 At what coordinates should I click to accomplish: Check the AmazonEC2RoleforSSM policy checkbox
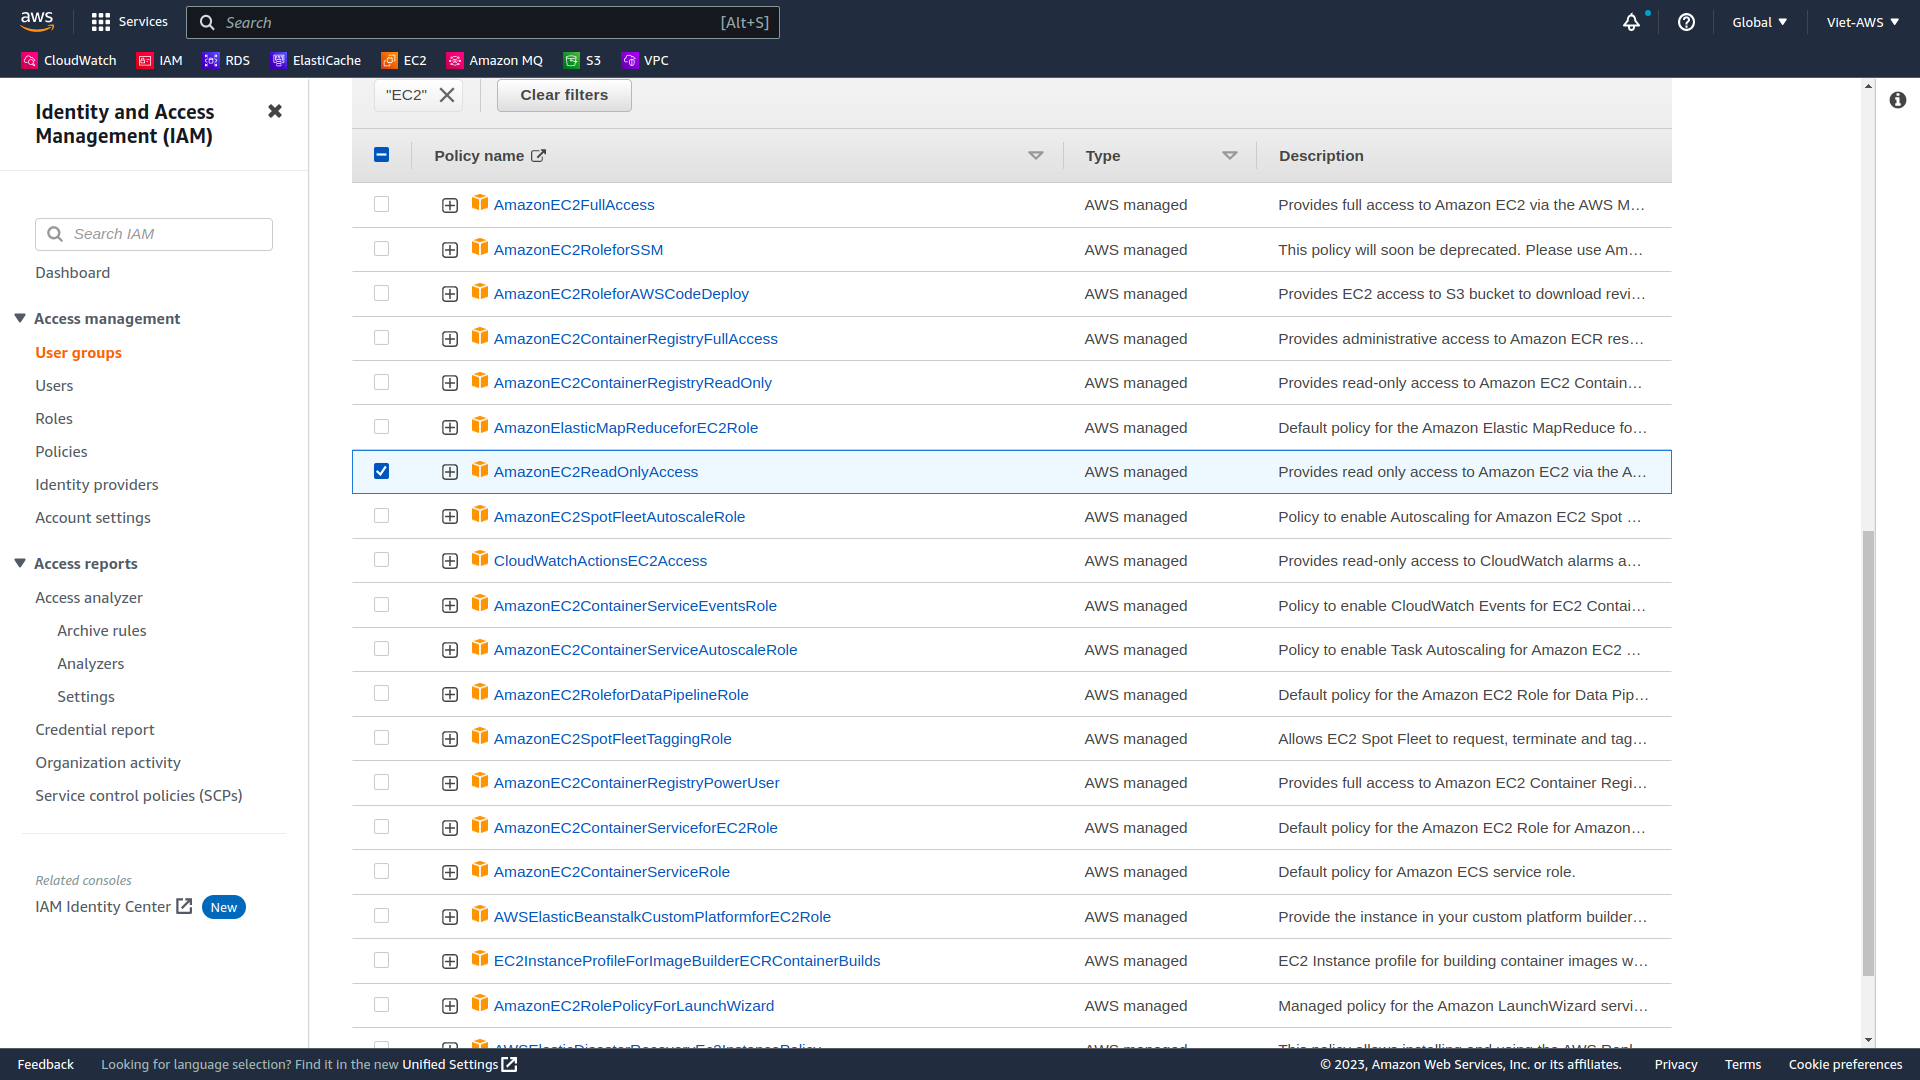[x=381, y=248]
